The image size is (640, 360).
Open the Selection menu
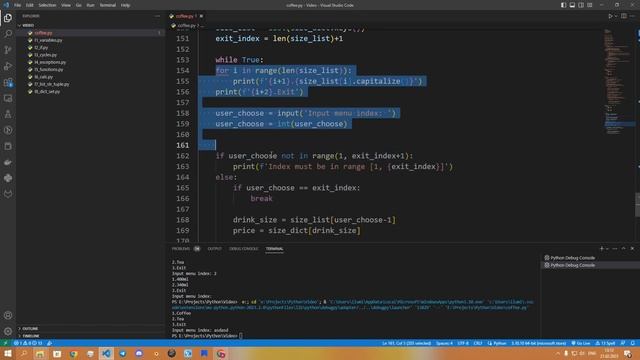click(x=47, y=5)
